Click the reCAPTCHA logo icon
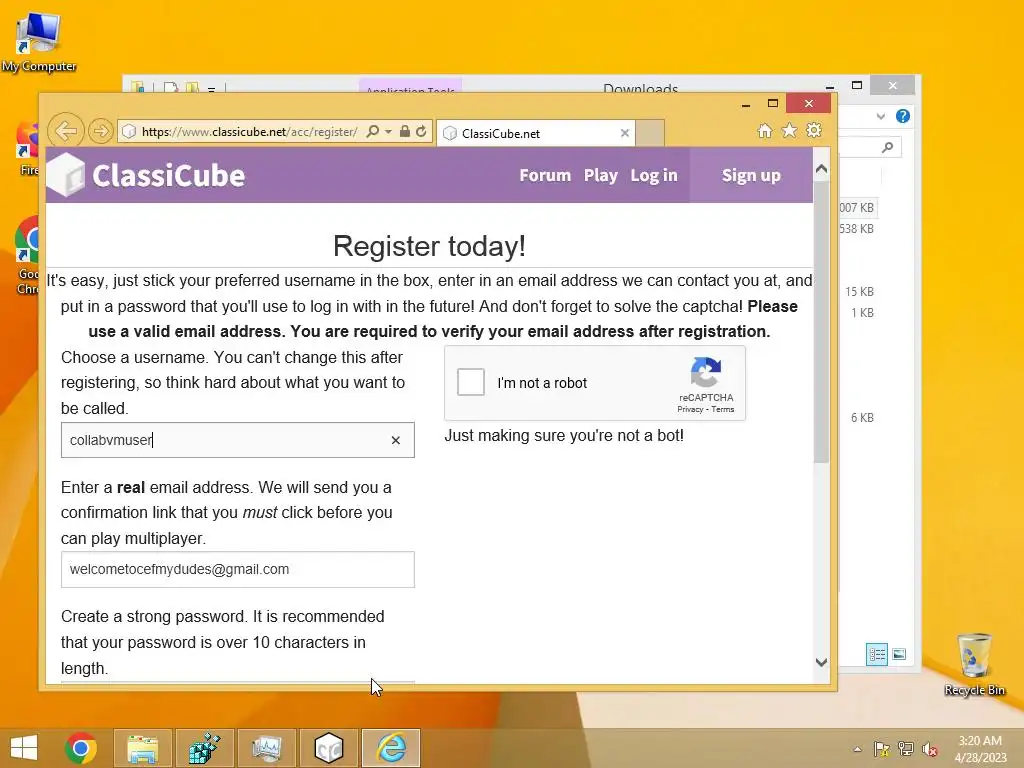Viewport: 1024px width, 768px height. (x=706, y=372)
